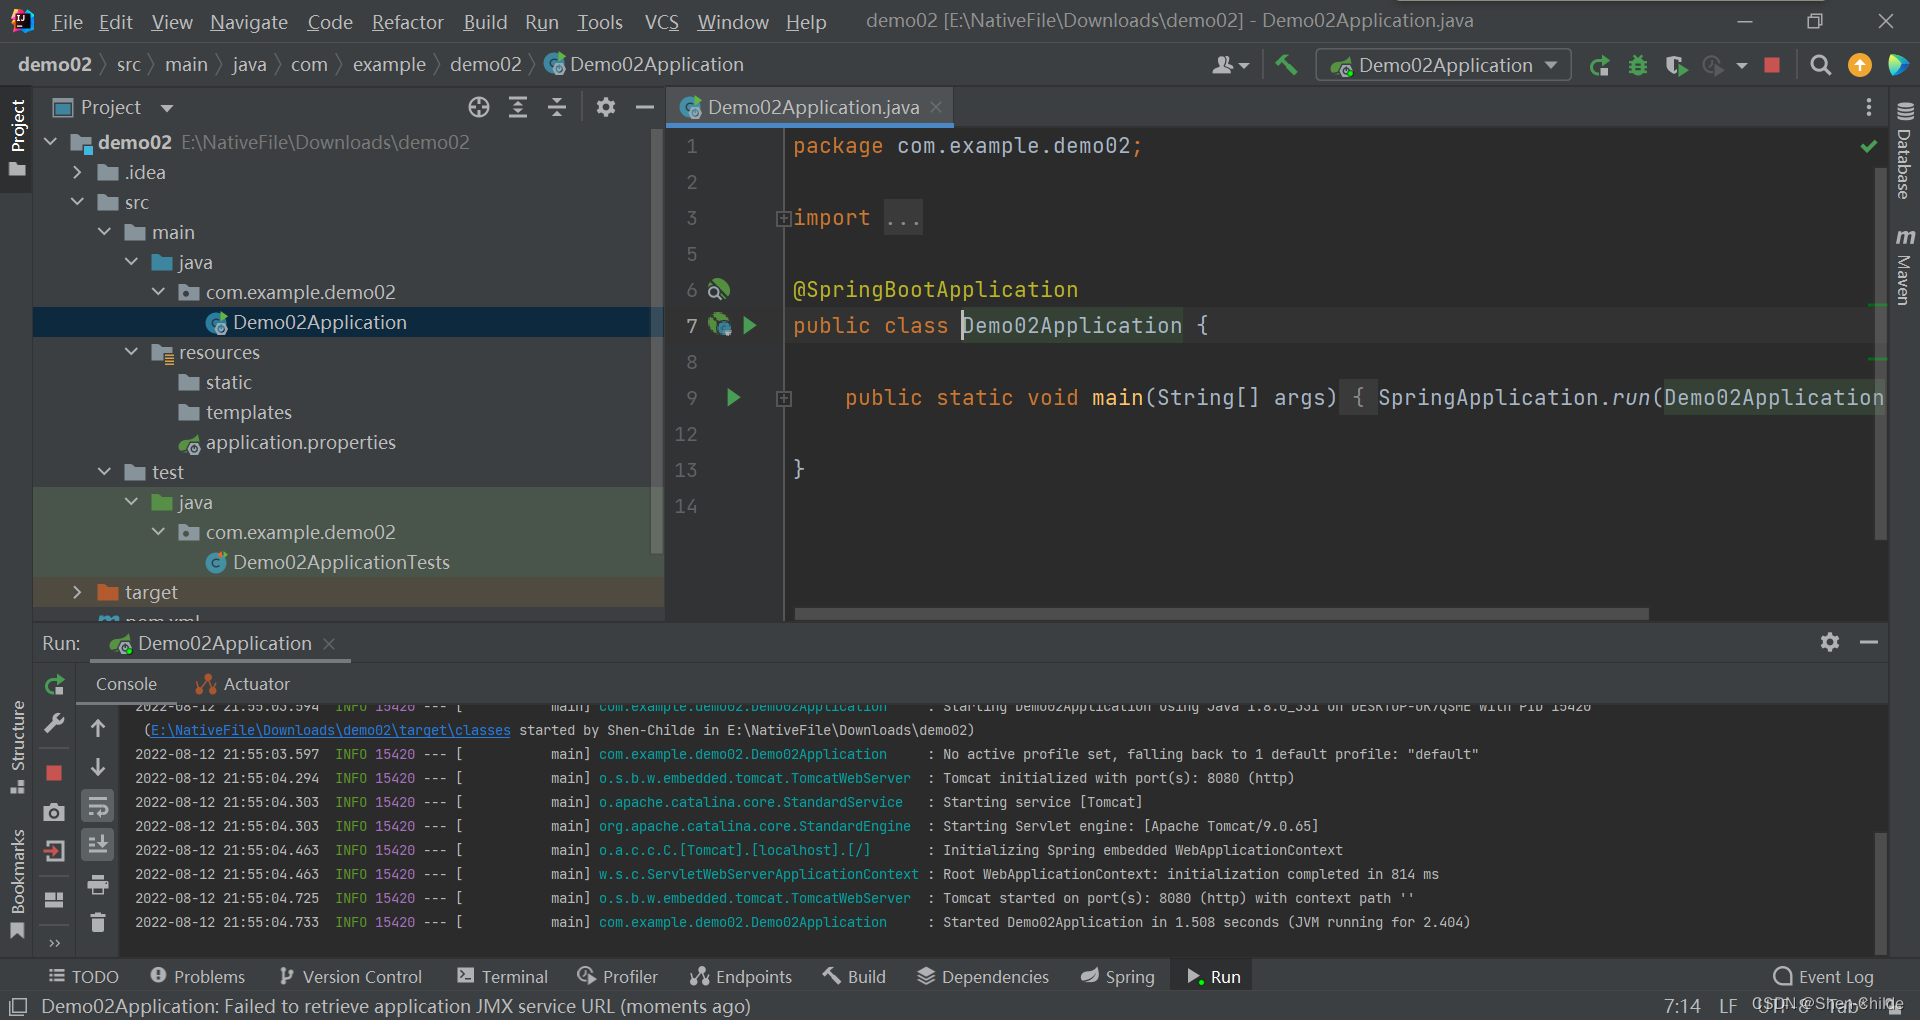Open target\classes path link in console
Viewport: 1920px width, 1020px height.
pos(330,731)
